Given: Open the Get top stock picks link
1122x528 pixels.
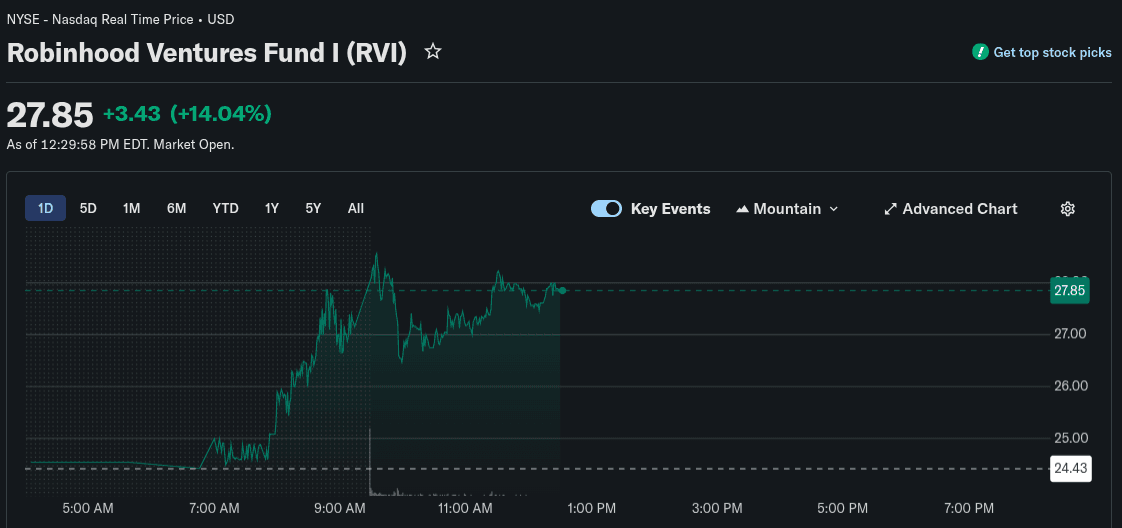Looking at the screenshot, I should pos(1052,52).
